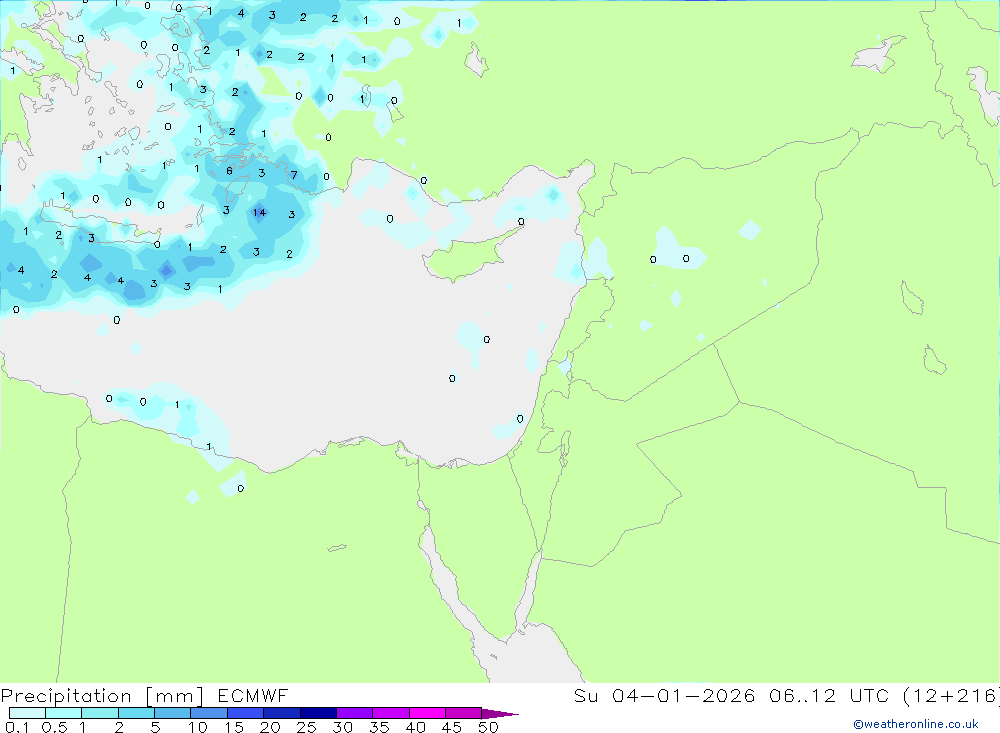This screenshot has height=733, width=1000.
Task: Click the 40–45 mm magenta legend box
Action: (x=427, y=713)
